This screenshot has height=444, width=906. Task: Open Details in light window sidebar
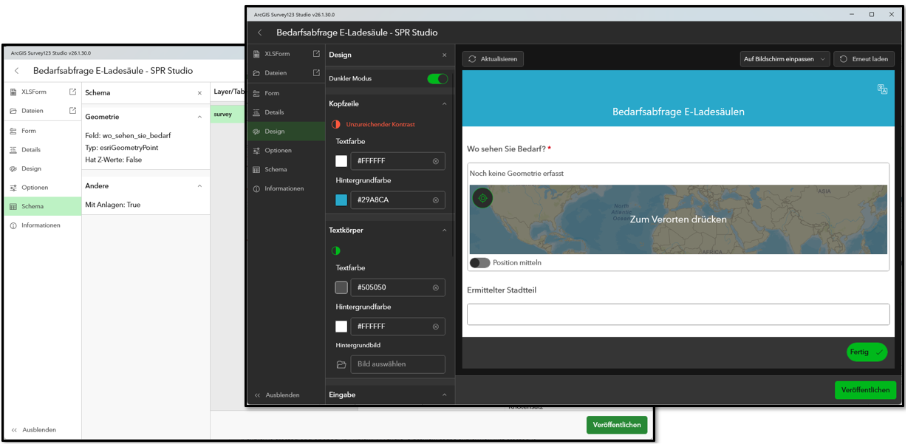tap(43, 149)
